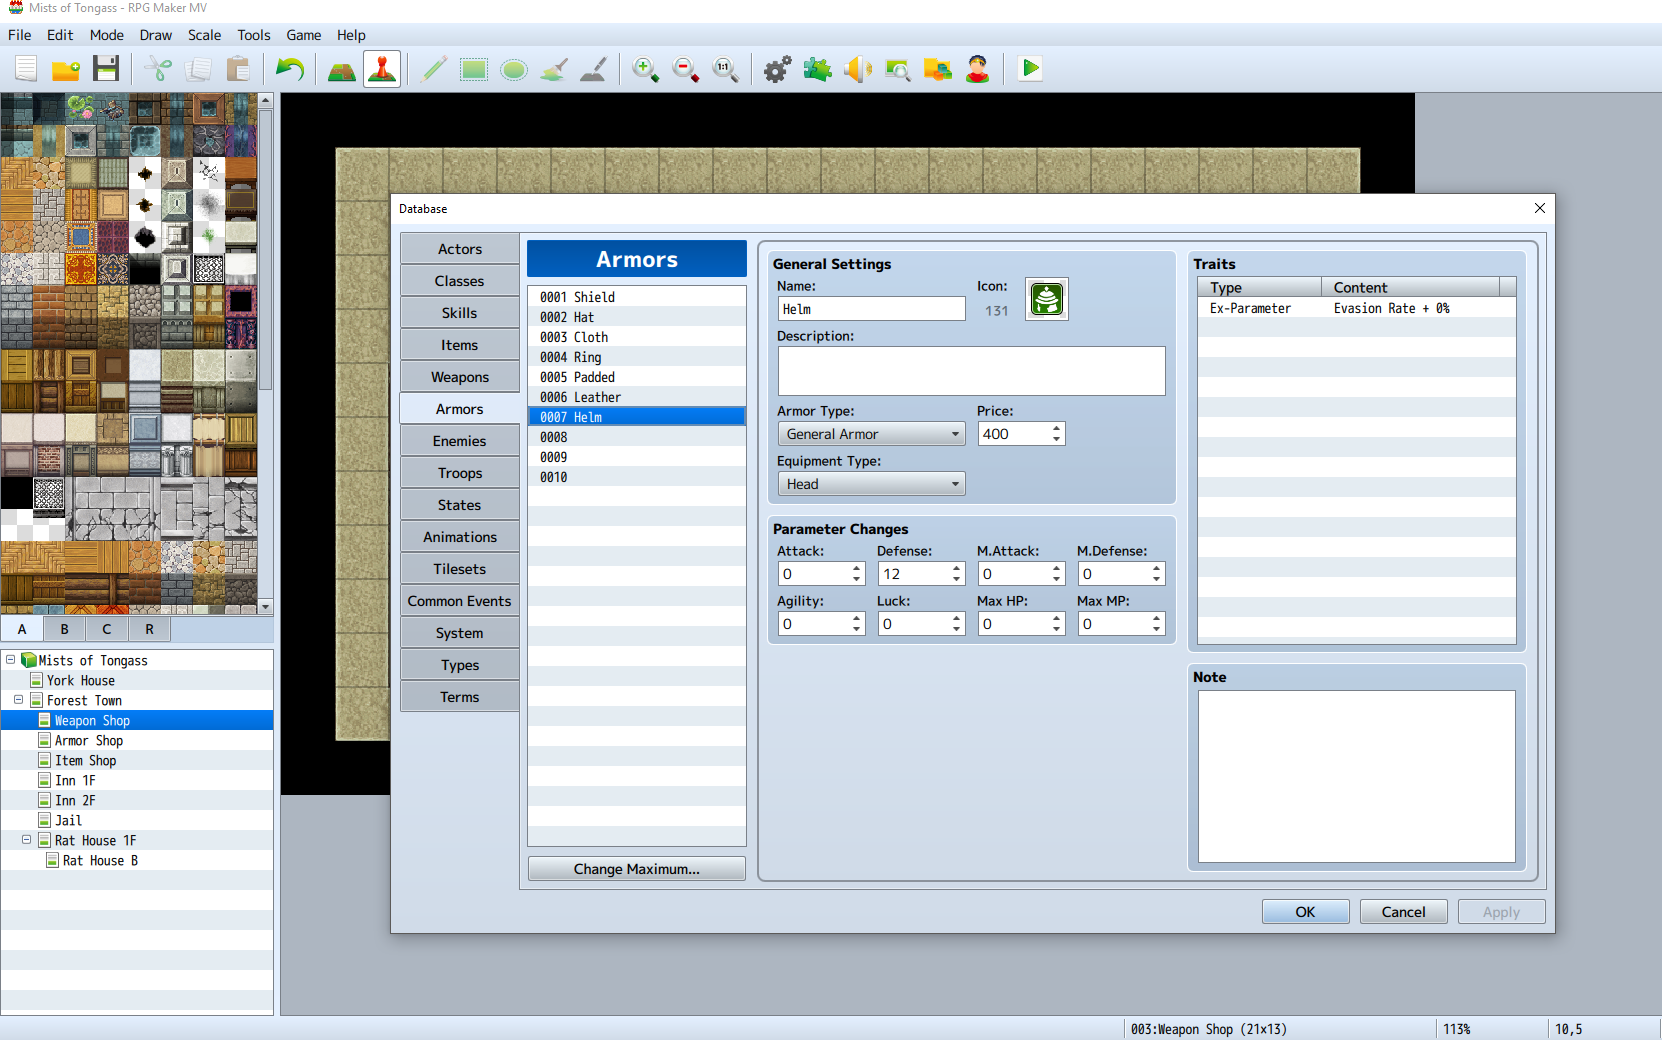This screenshot has height=1040, width=1662.
Task: Click the Undo arrow icon
Action: [x=290, y=69]
